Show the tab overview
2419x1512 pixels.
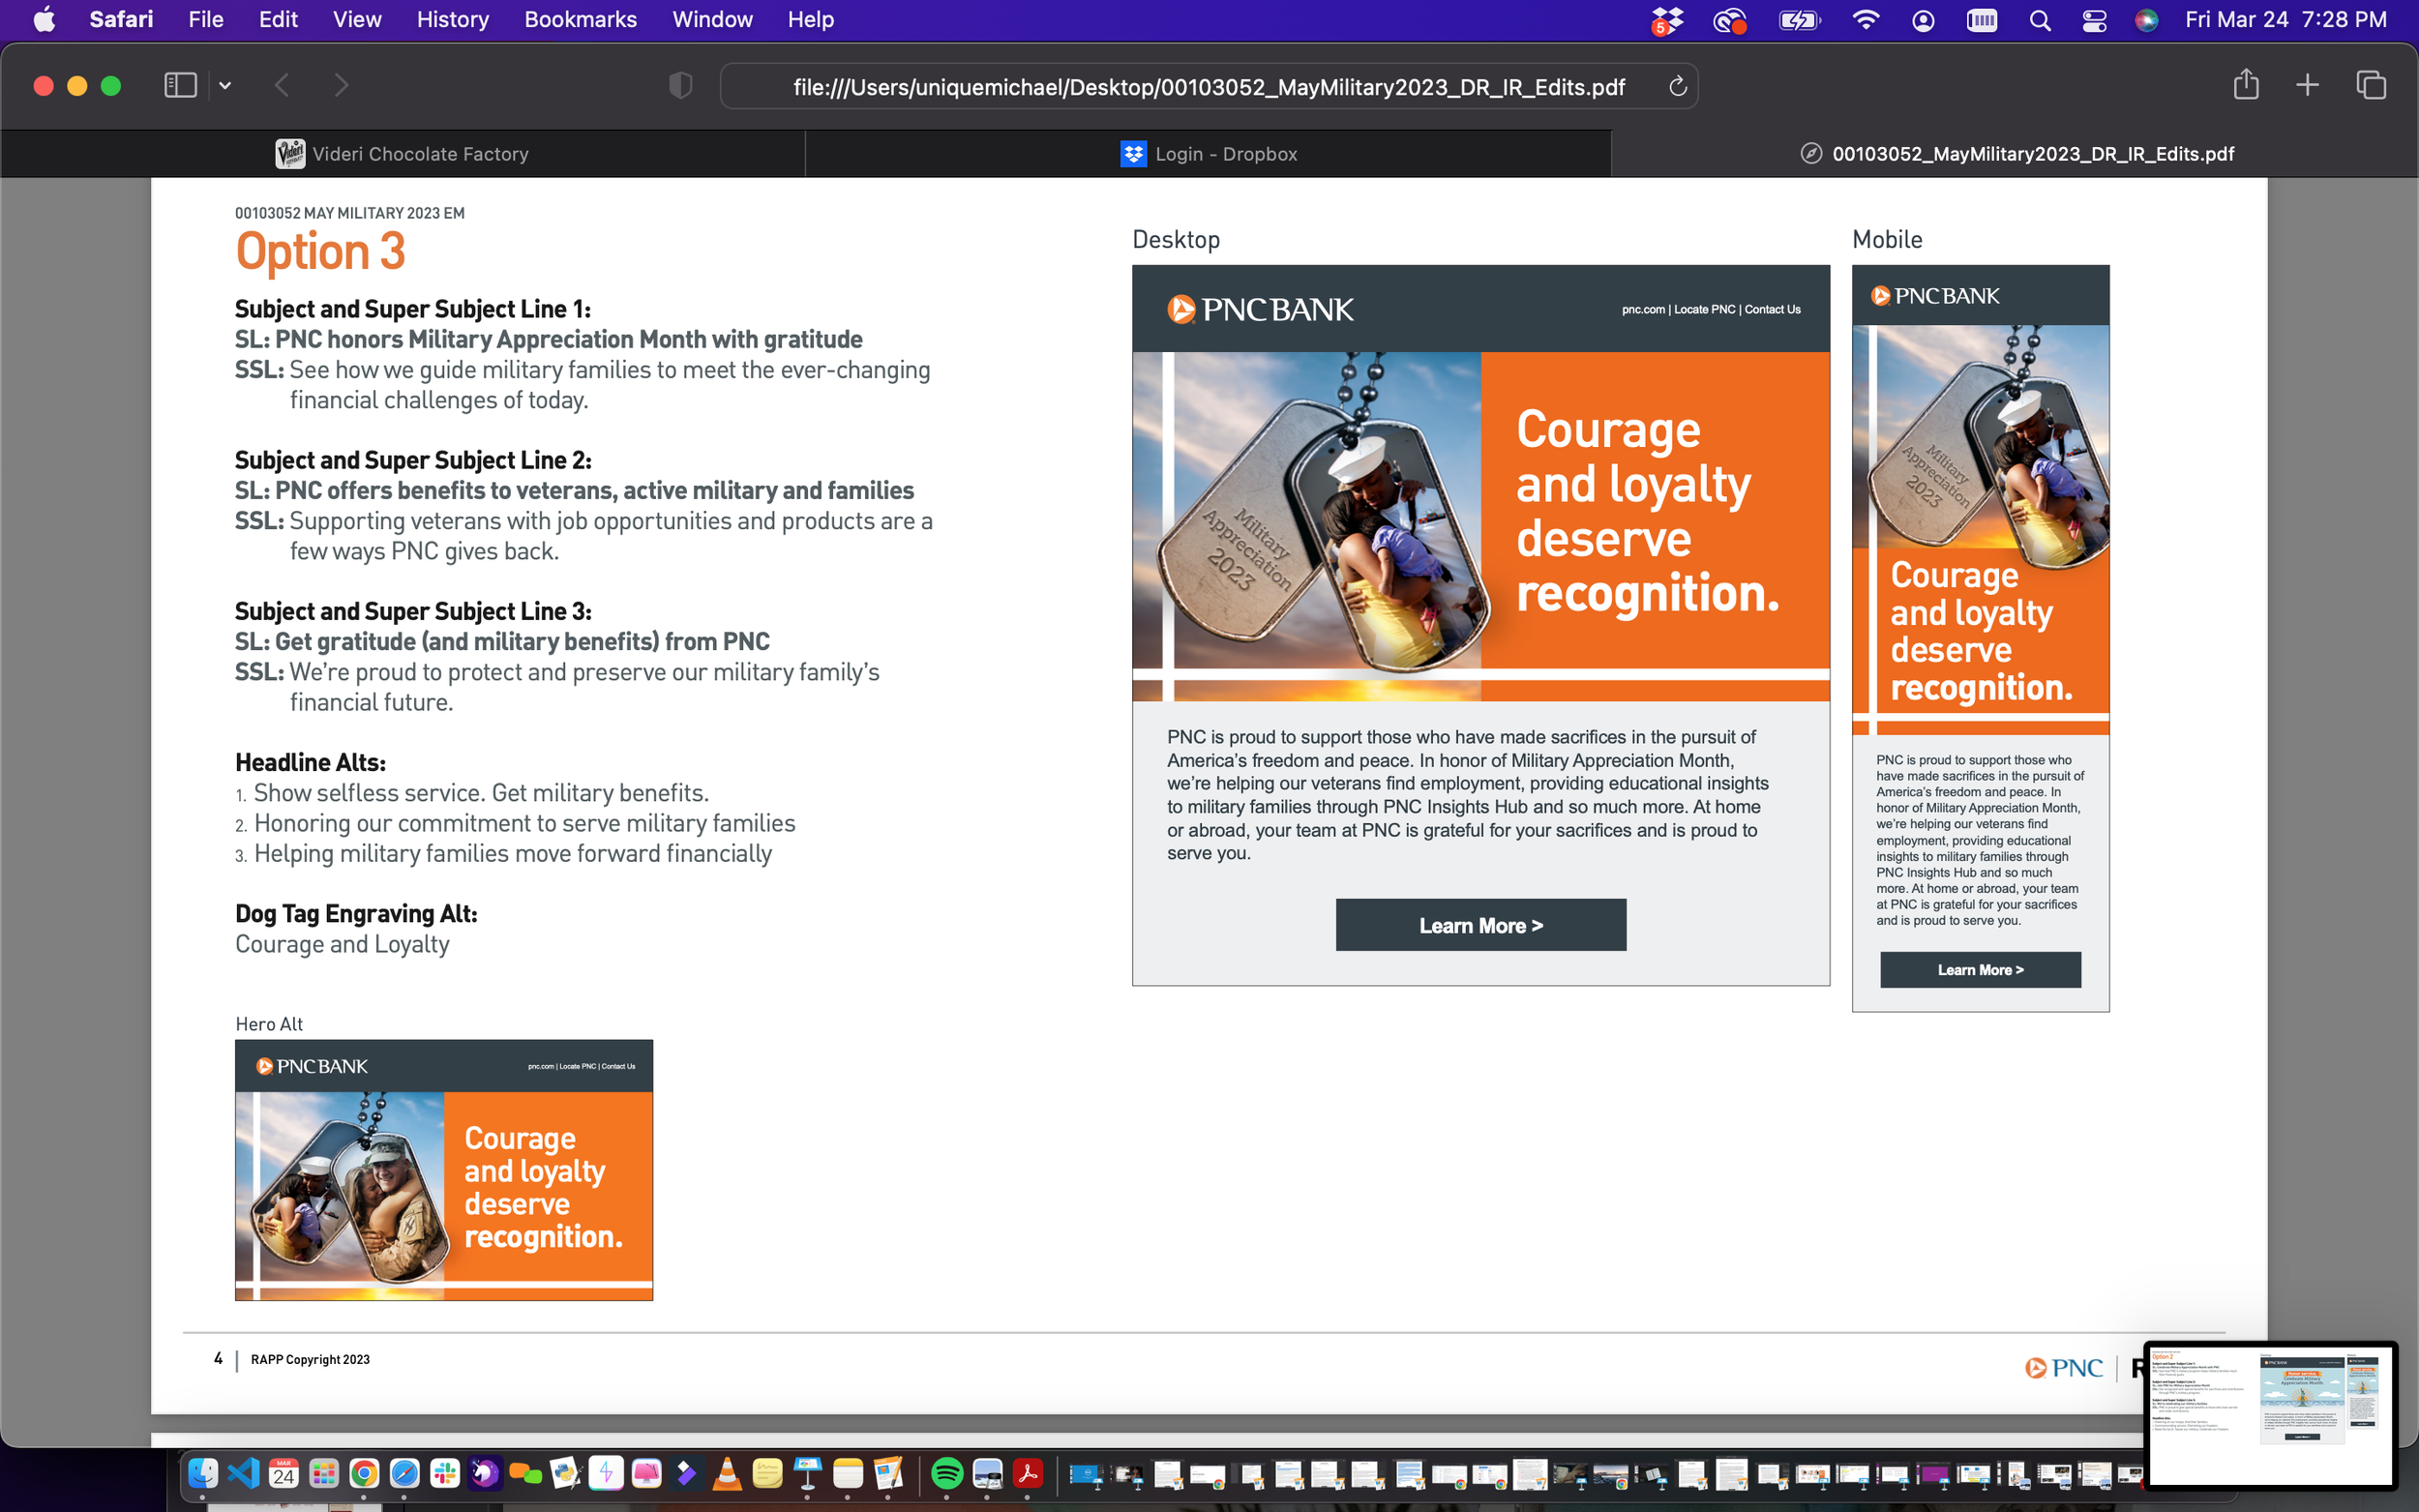(2370, 85)
